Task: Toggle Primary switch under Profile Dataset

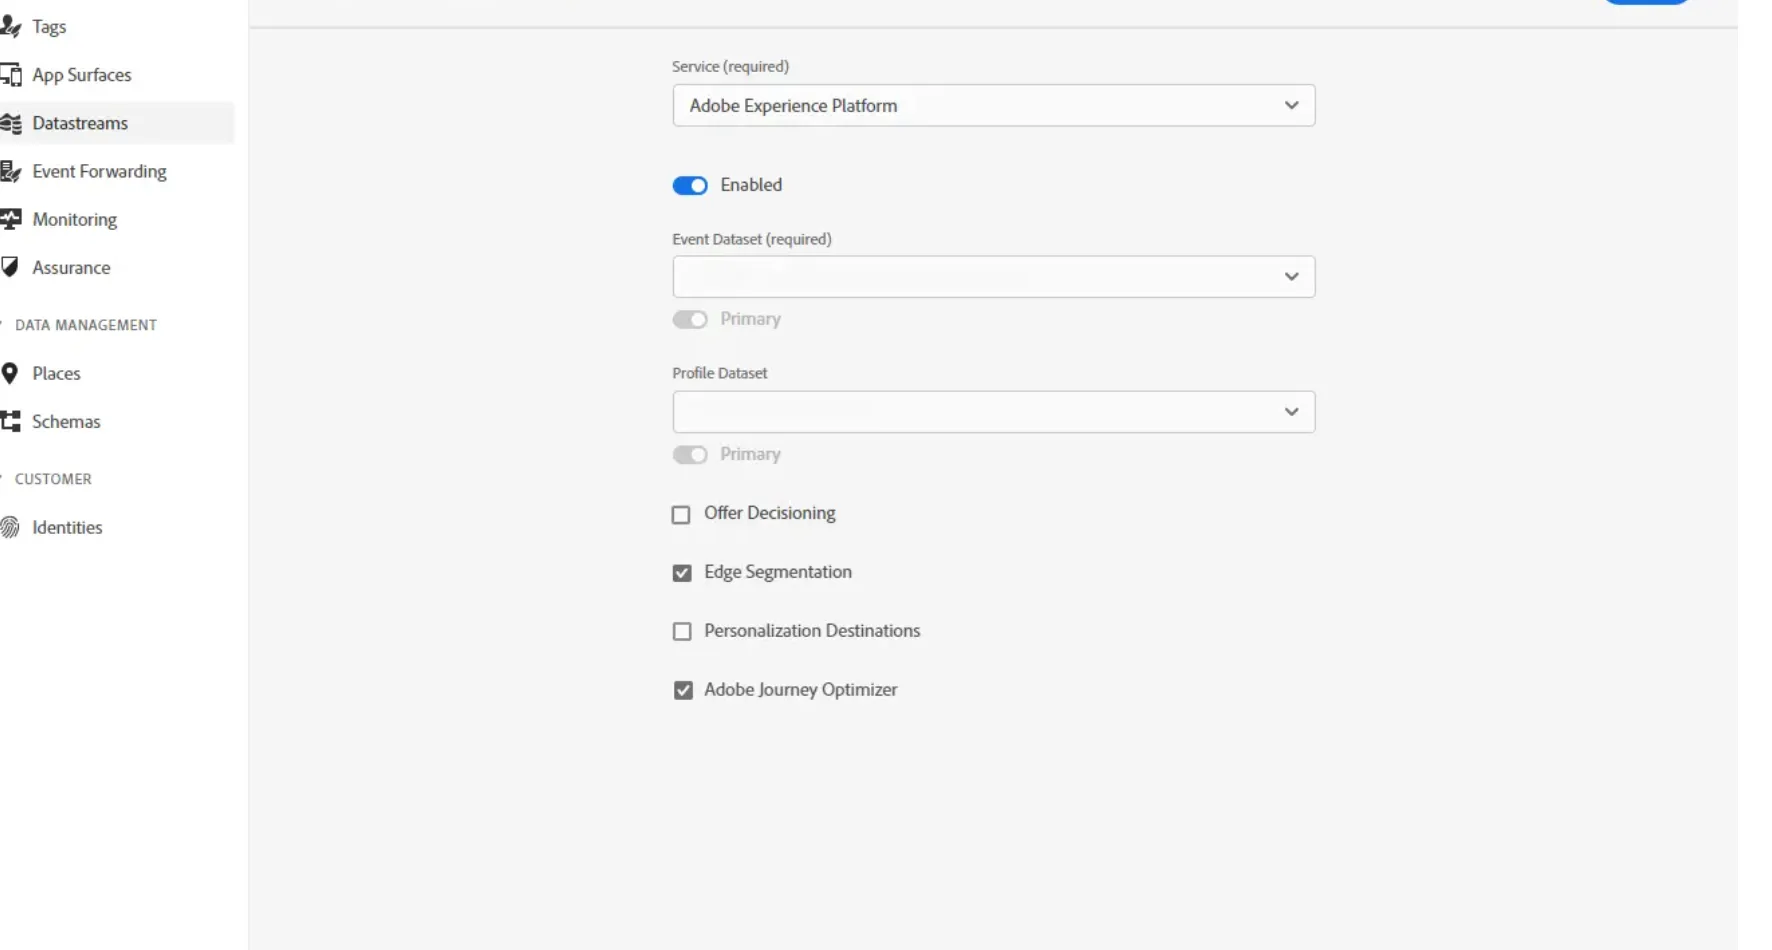Action: click(690, 455)
